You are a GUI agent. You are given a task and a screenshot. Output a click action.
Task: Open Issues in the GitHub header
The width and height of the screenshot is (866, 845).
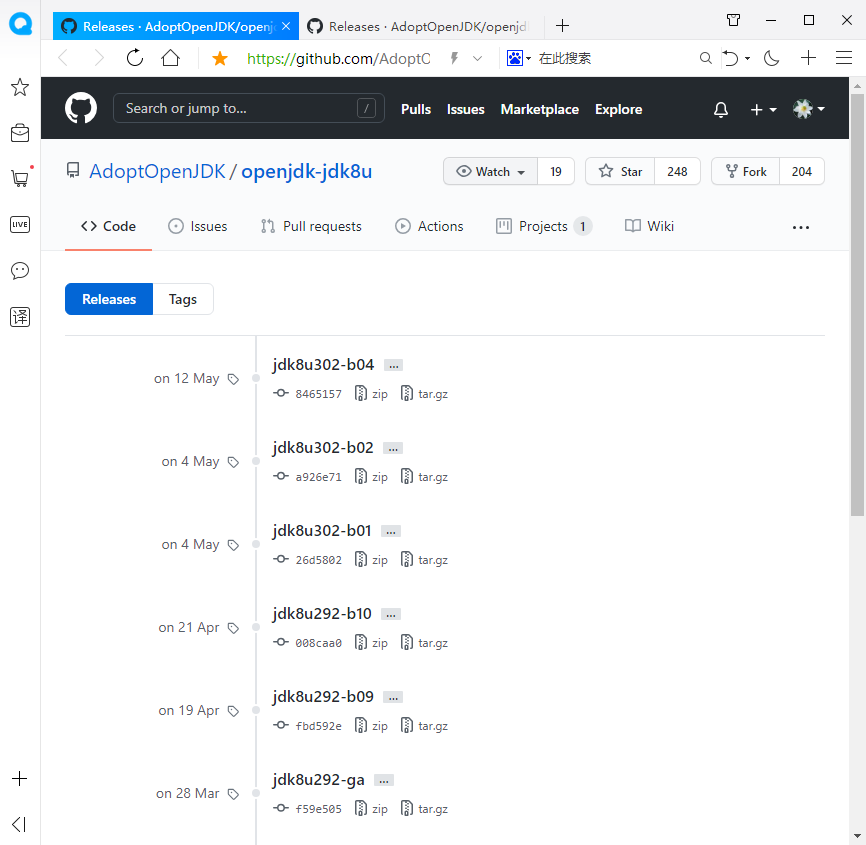(466, 109)
